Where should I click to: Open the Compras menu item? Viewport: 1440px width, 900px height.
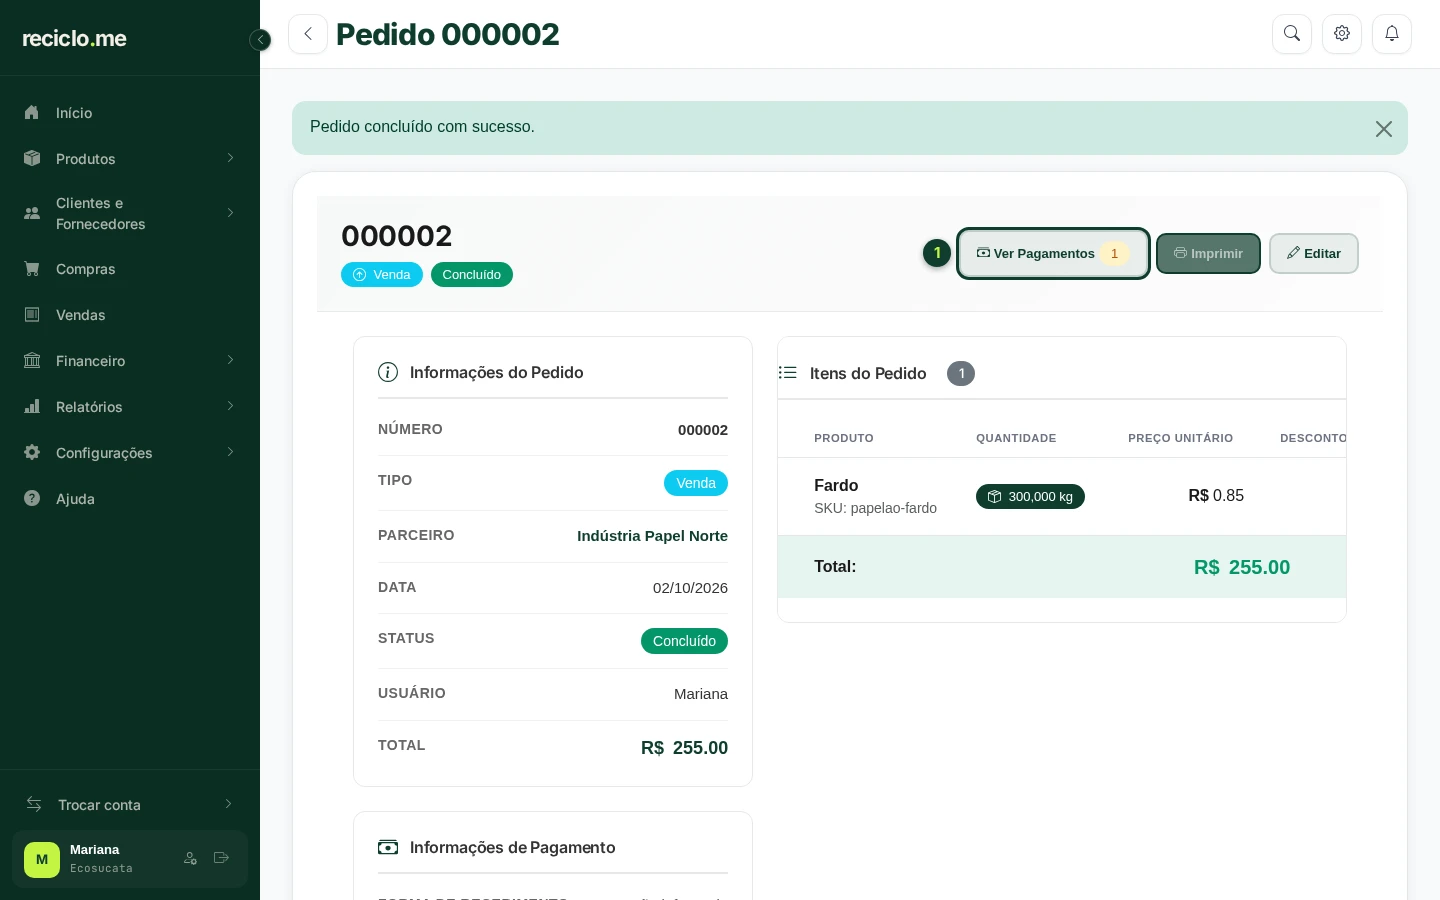(130, 269)
